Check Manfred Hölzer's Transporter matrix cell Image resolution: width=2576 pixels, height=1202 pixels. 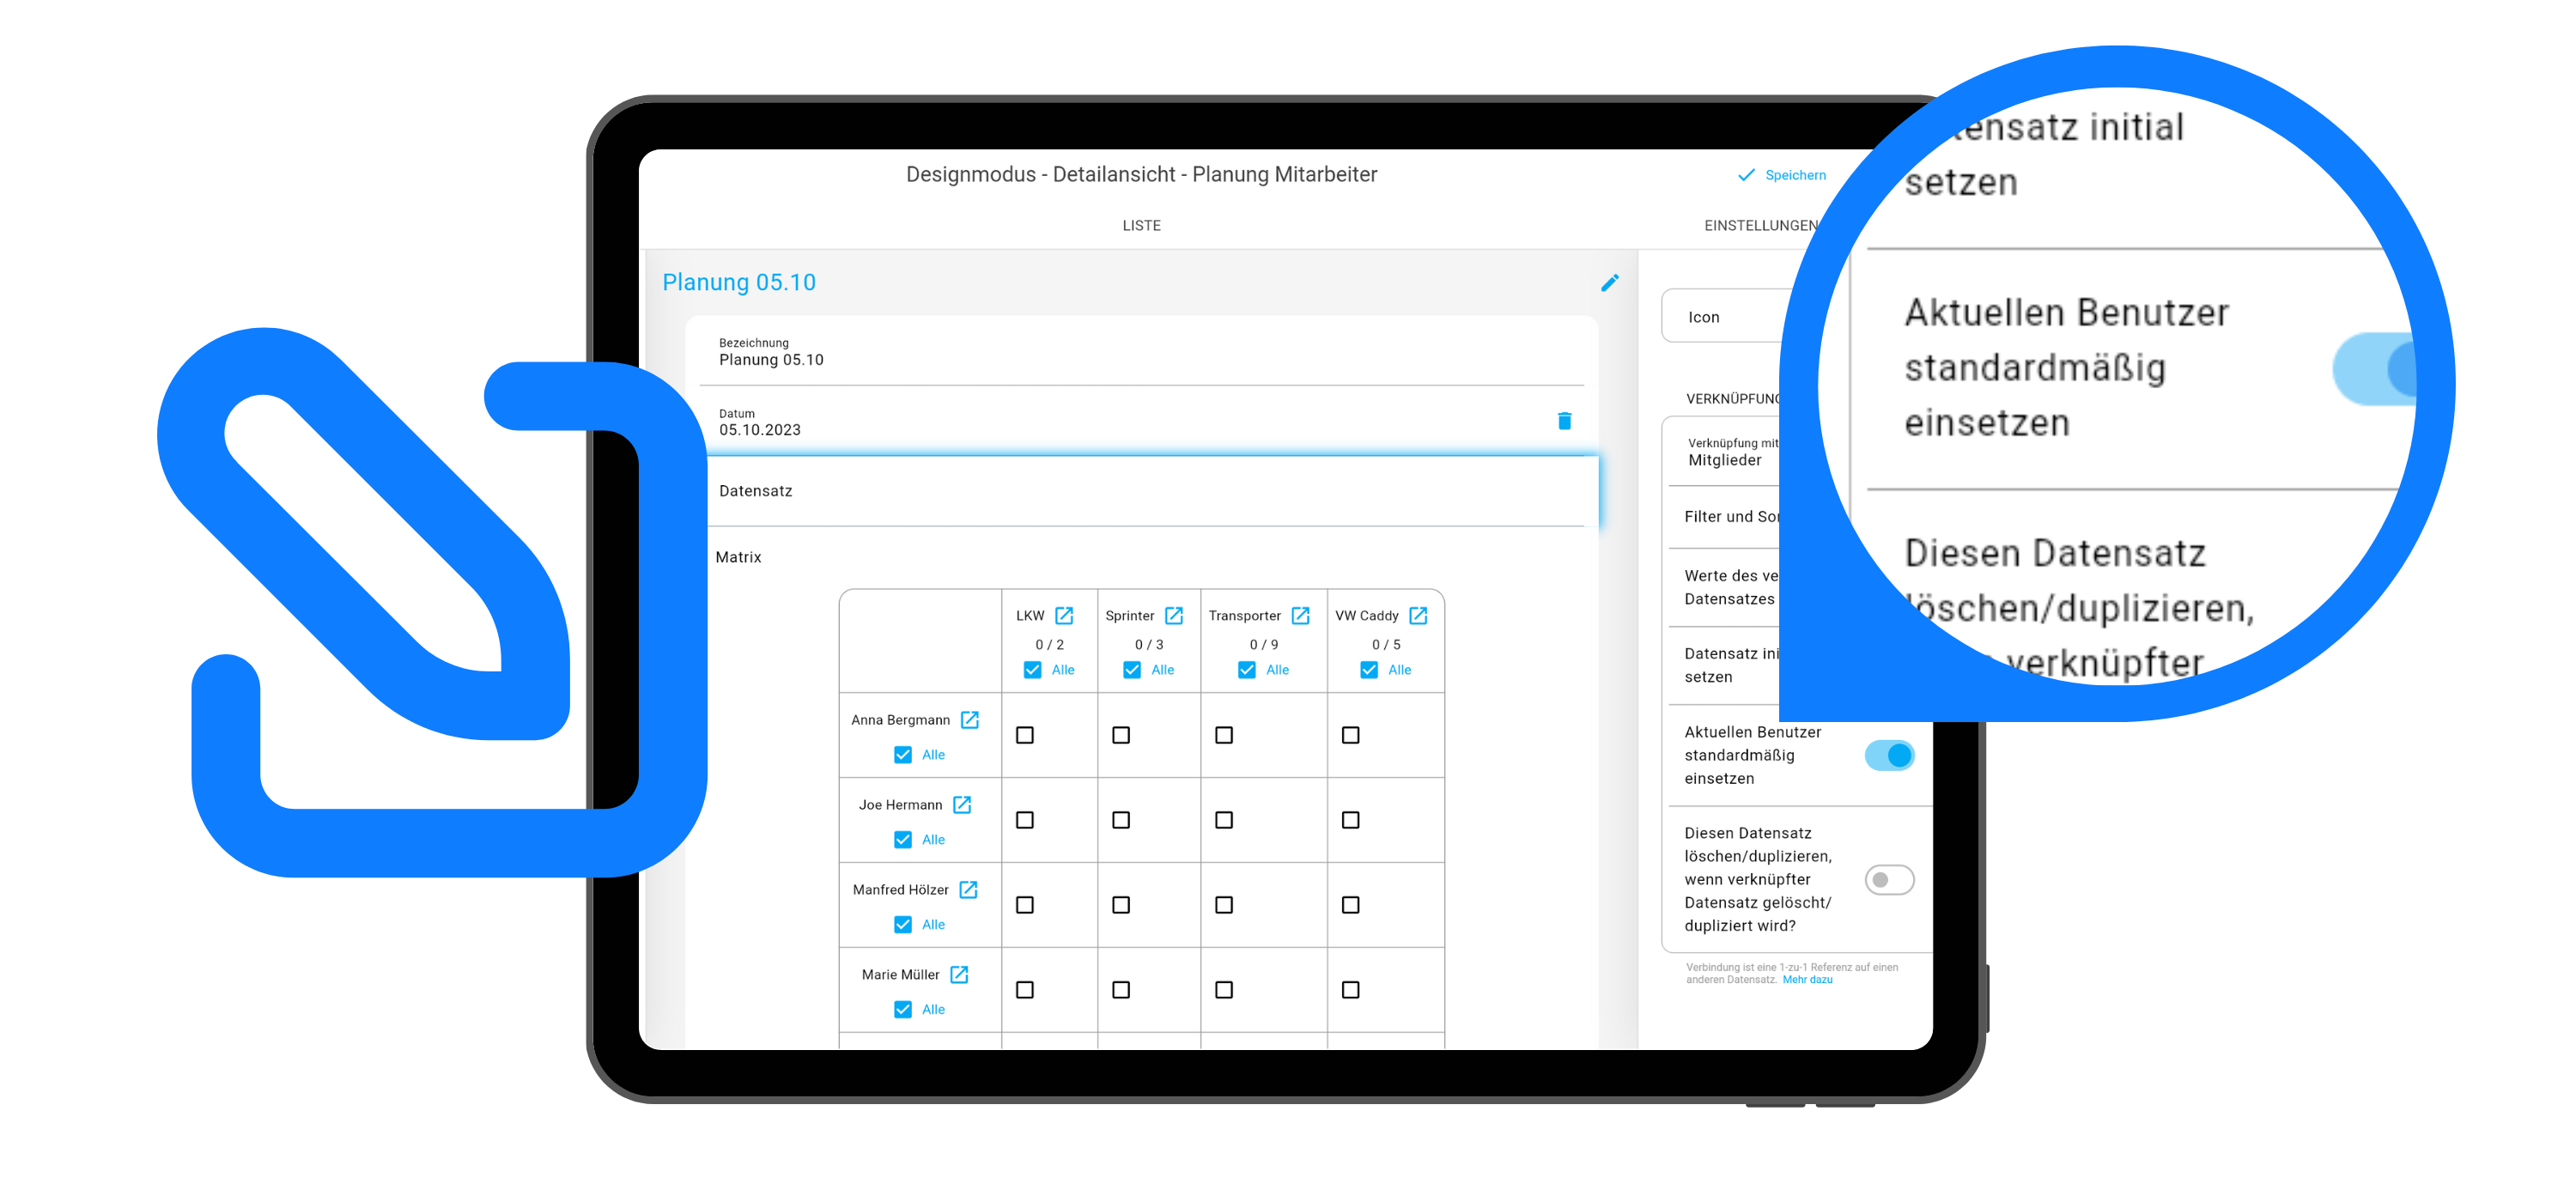click(1224, 905)
